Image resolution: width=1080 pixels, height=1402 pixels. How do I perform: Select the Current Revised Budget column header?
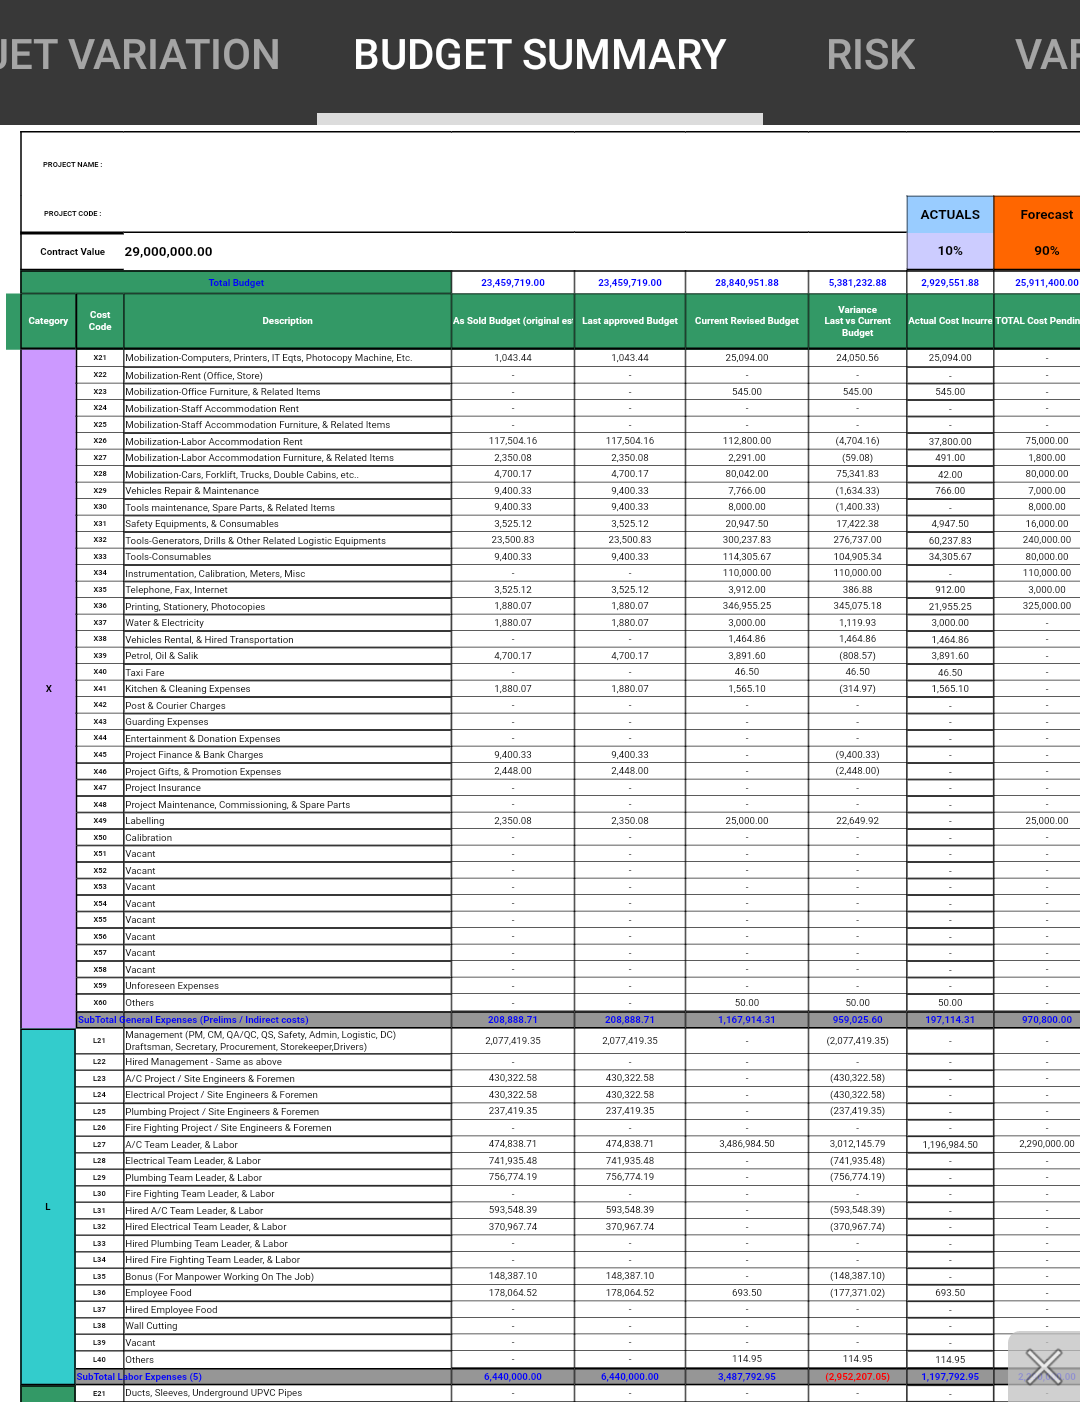[747, 321]
